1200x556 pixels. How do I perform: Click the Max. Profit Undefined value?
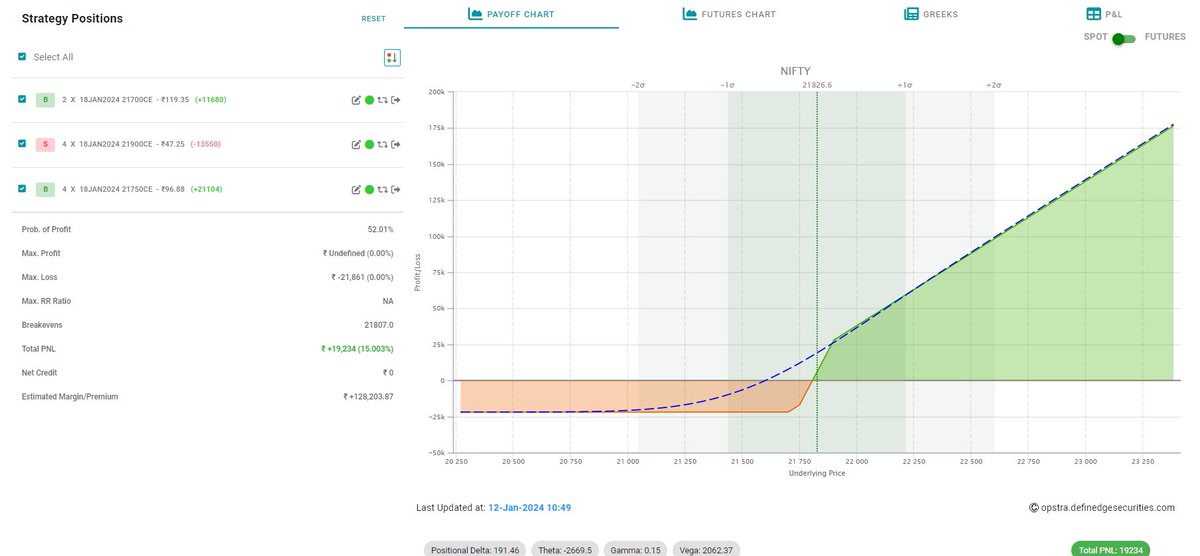(x=358, y=253)
